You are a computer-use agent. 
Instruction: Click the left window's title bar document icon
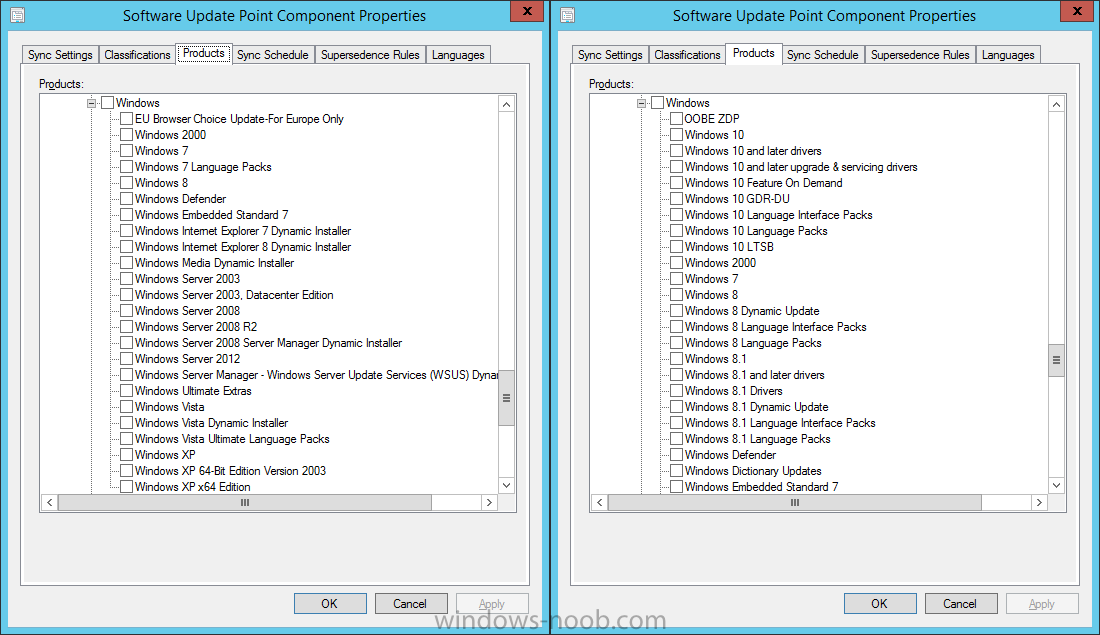18,15
